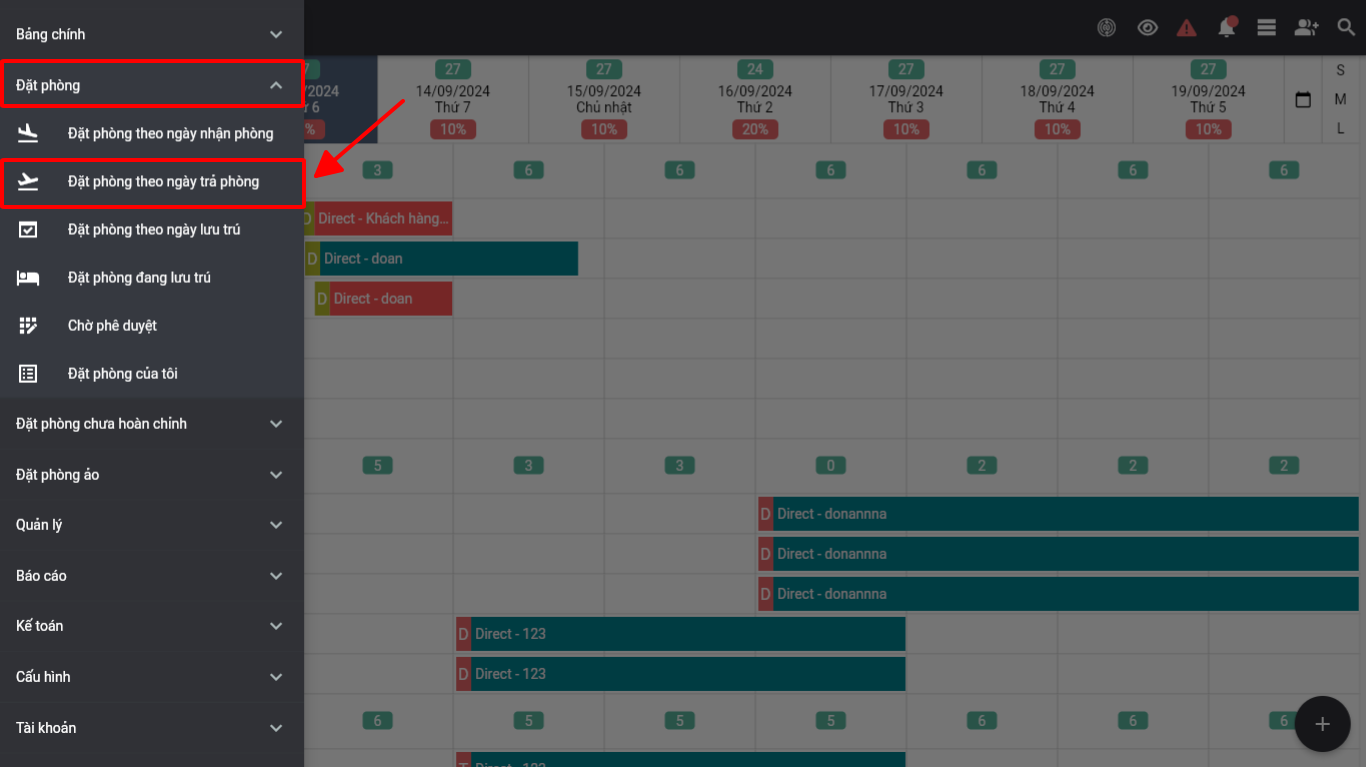
Task: Click the three-line list menu icon in top bar
Action: pyautogui.click(x=1266, y=28)
